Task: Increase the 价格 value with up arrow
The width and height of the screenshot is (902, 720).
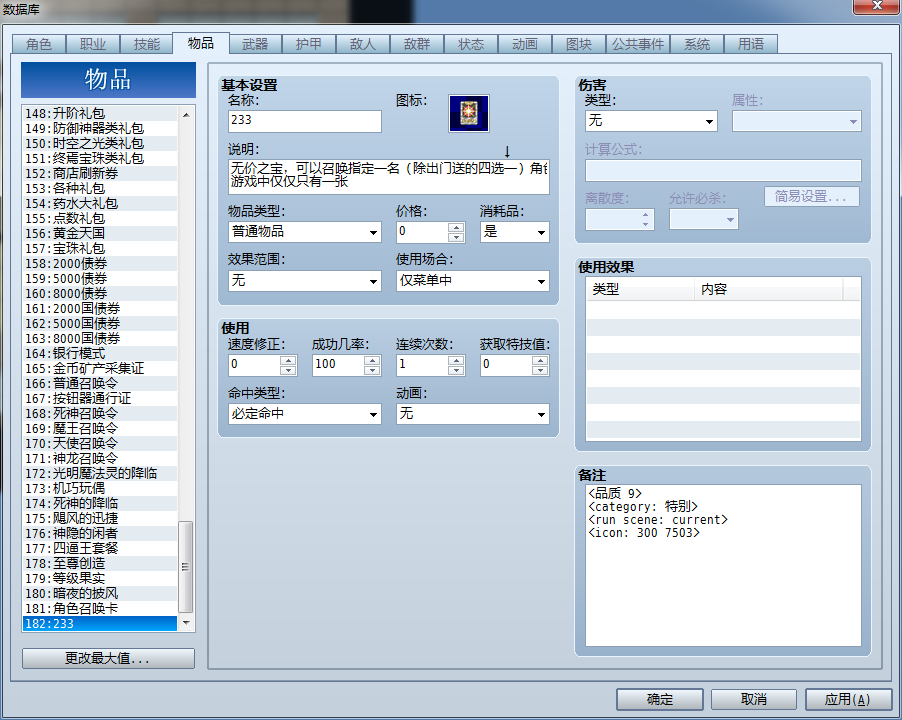Action: [456, 227]
